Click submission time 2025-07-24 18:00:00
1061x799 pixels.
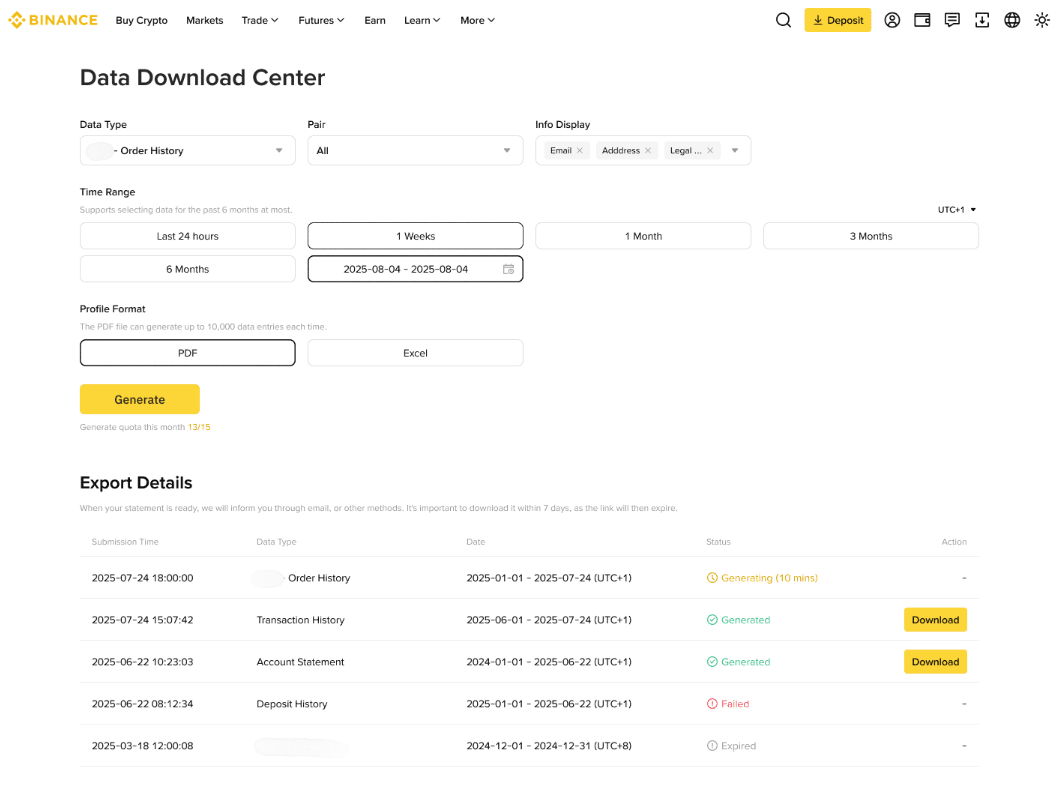click(x=142, y=578)
